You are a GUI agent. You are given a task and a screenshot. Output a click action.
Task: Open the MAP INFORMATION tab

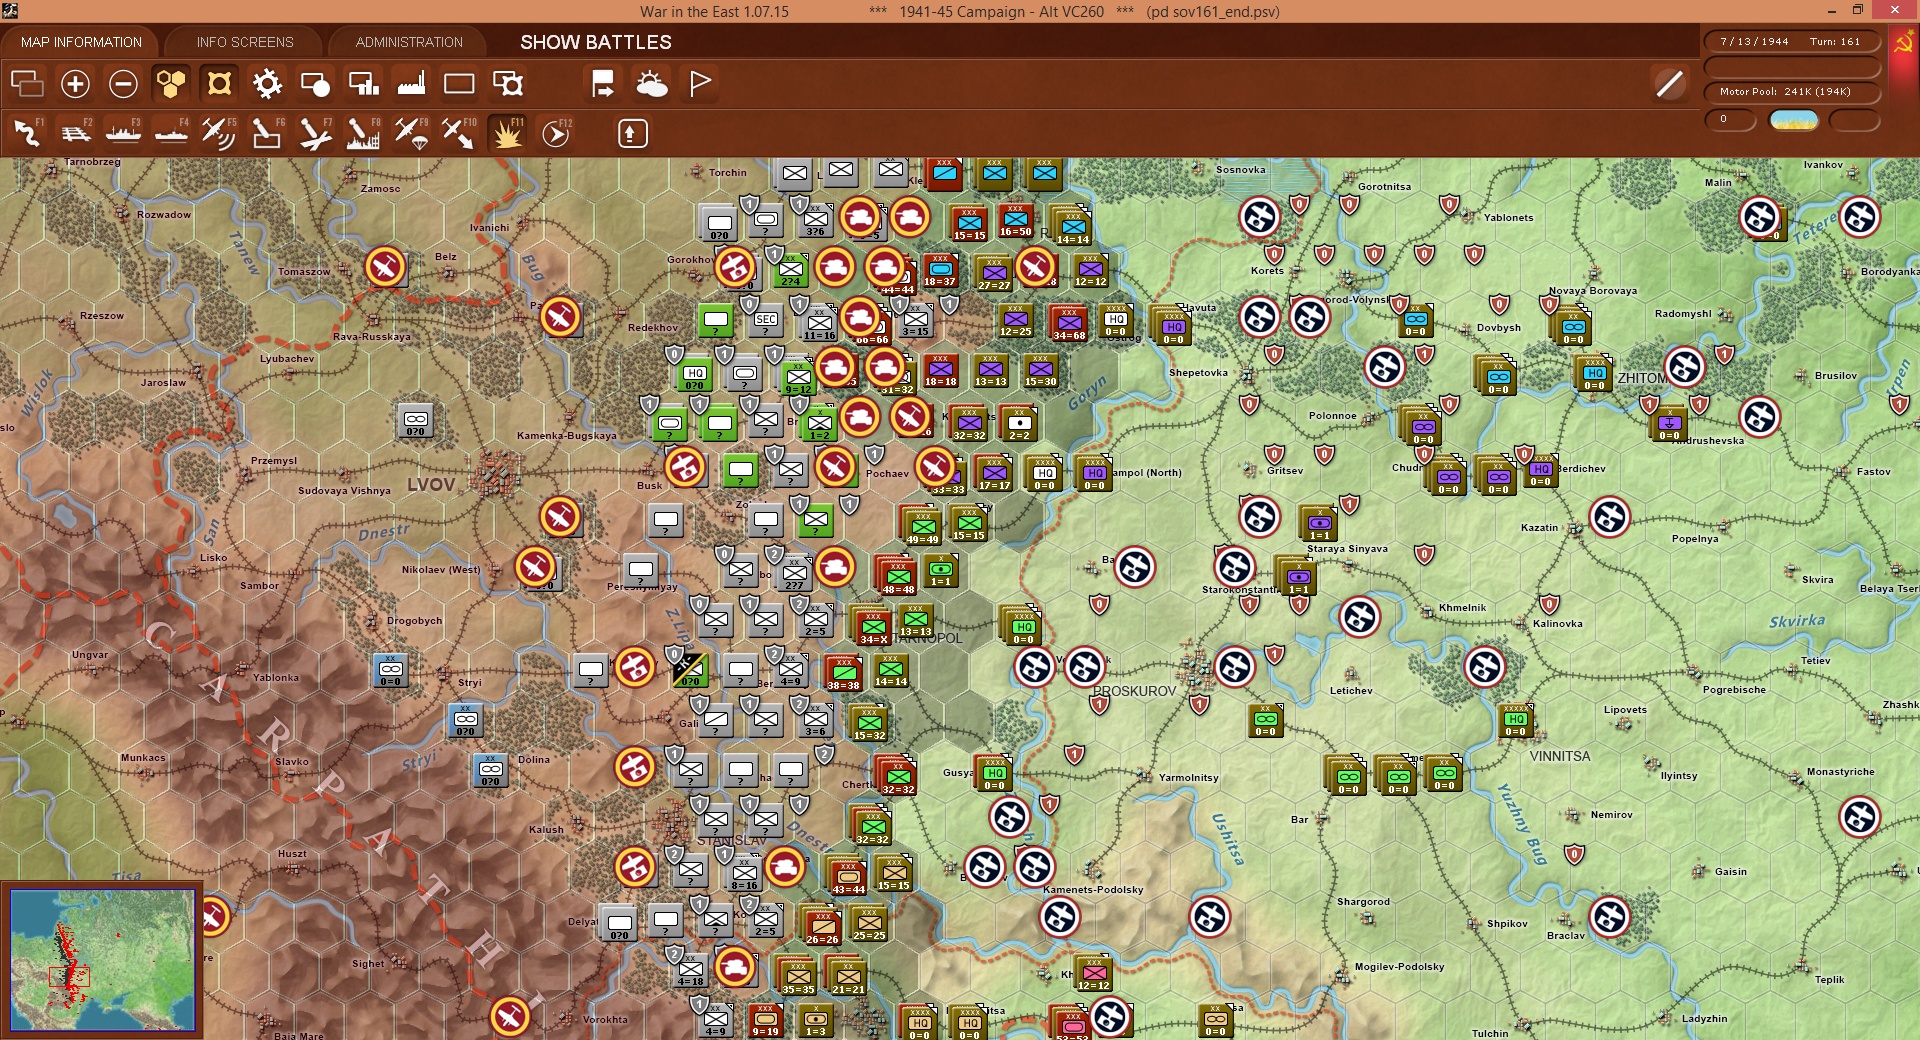point(81,42)
